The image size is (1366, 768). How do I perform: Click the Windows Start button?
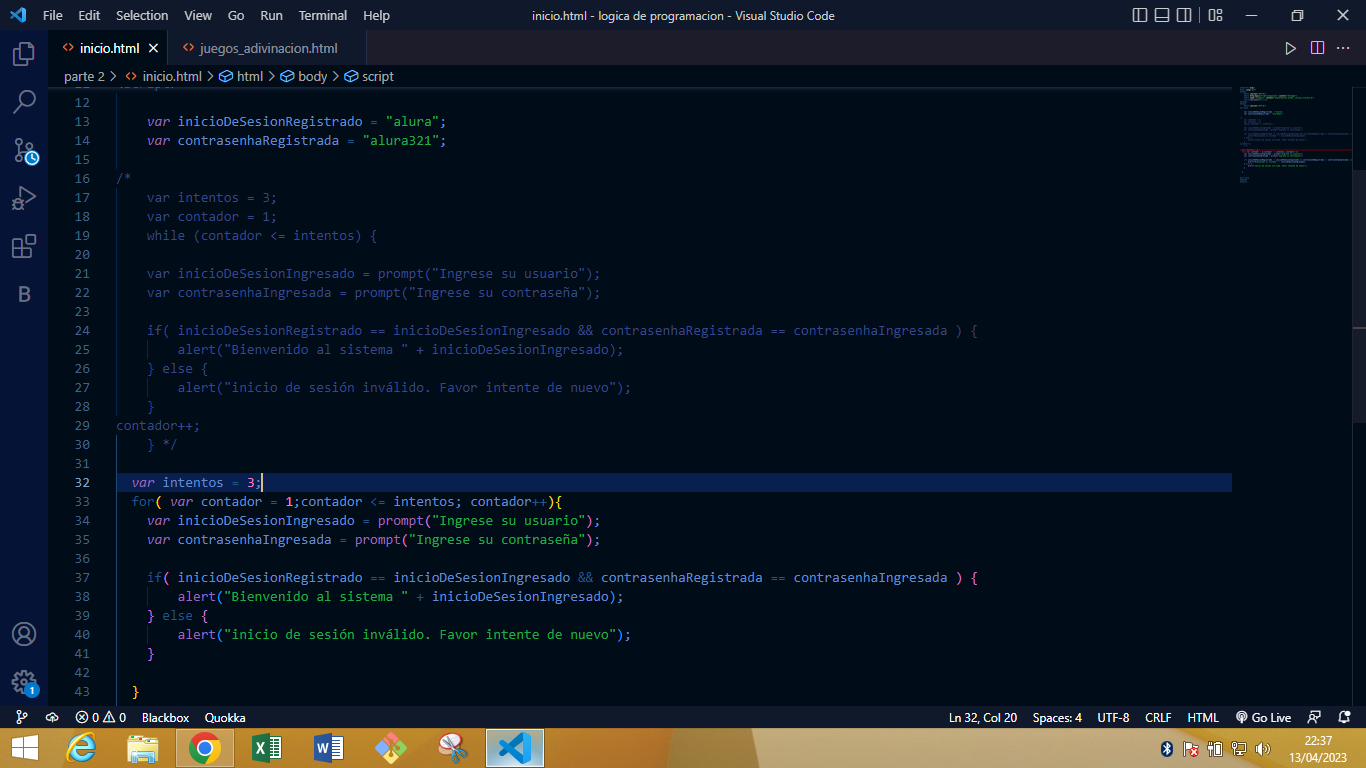24,748
